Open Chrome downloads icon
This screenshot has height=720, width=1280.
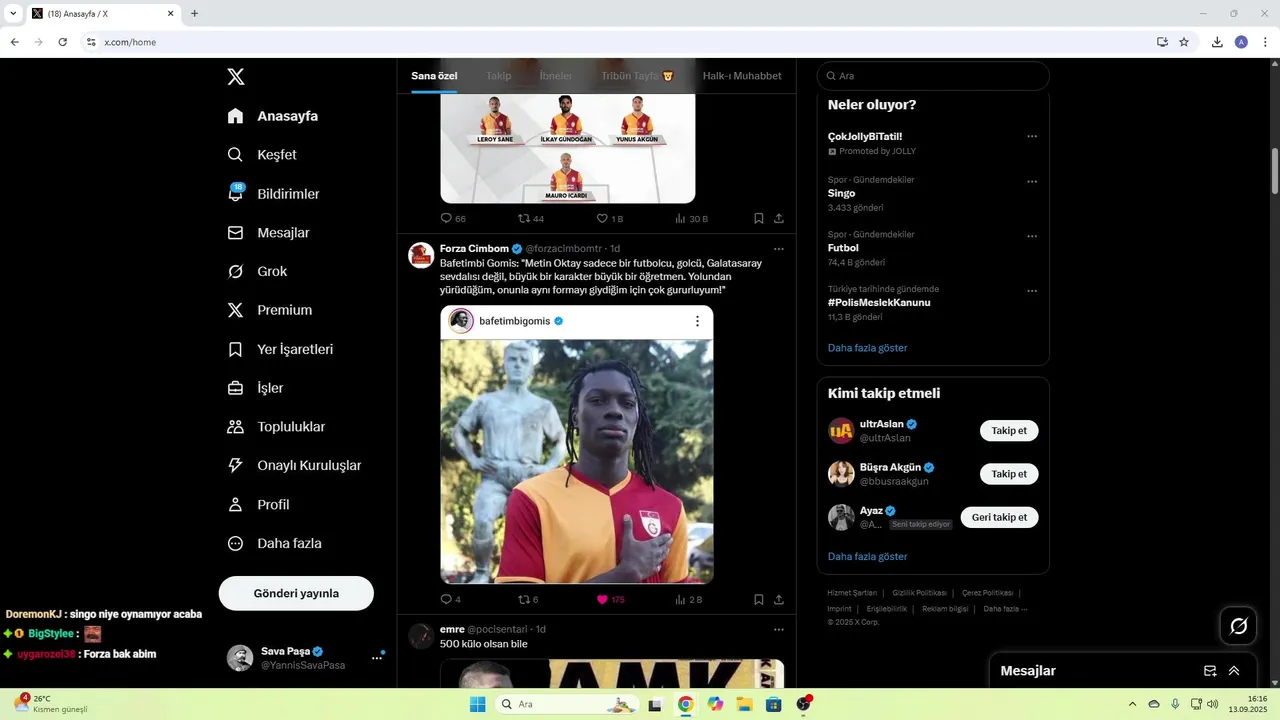[x=1217, y=42]
